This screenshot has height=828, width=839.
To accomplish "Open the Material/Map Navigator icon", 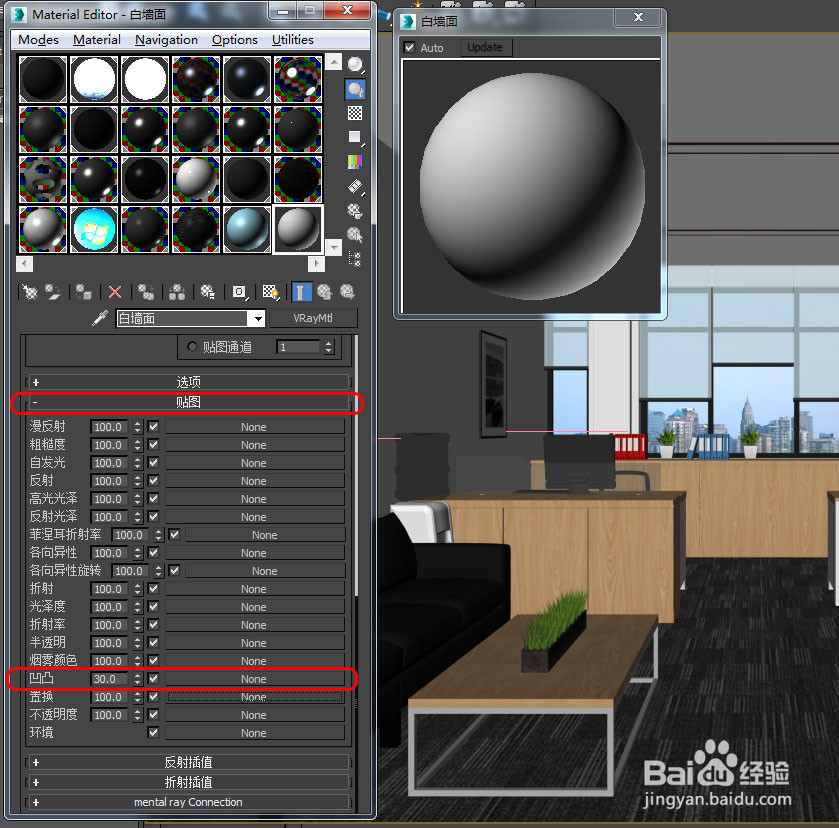I will [355, 259].
